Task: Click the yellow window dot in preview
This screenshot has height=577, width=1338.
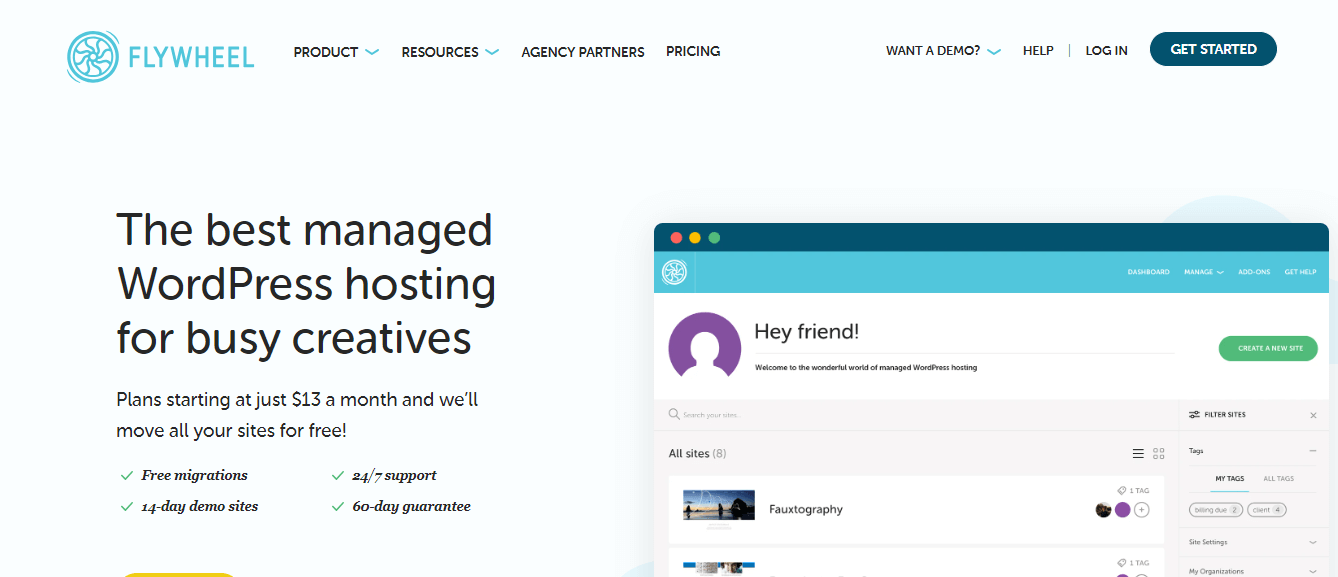Action: pyautogui.click(x=695, y=238)
